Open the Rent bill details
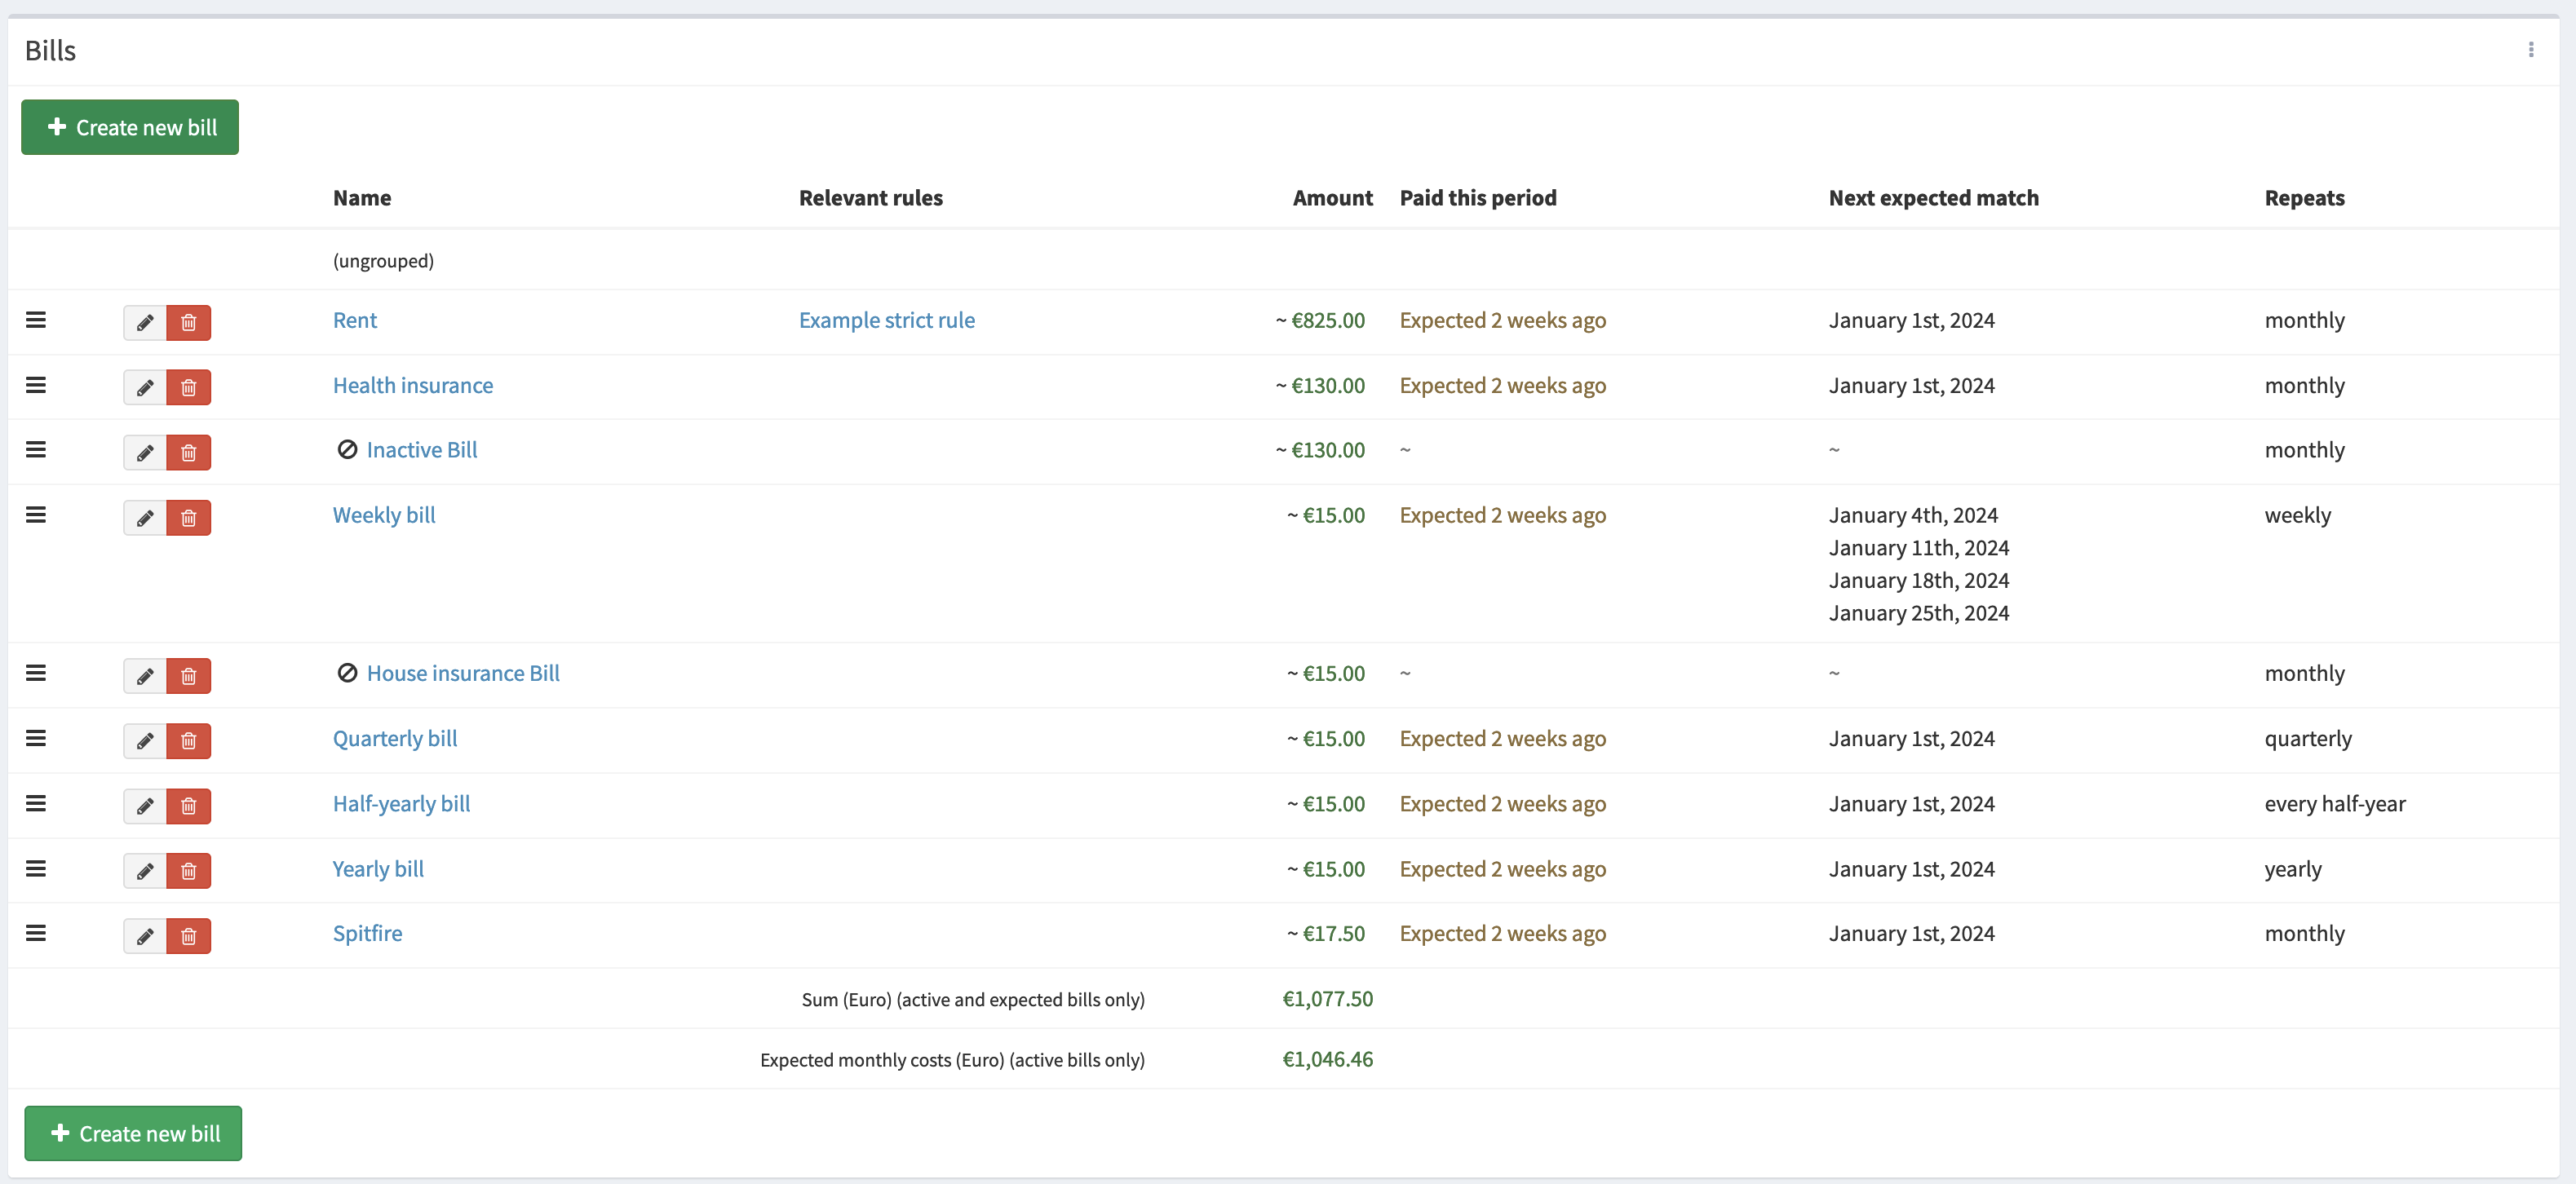The image size is (2576, 1184). (354, 320)
